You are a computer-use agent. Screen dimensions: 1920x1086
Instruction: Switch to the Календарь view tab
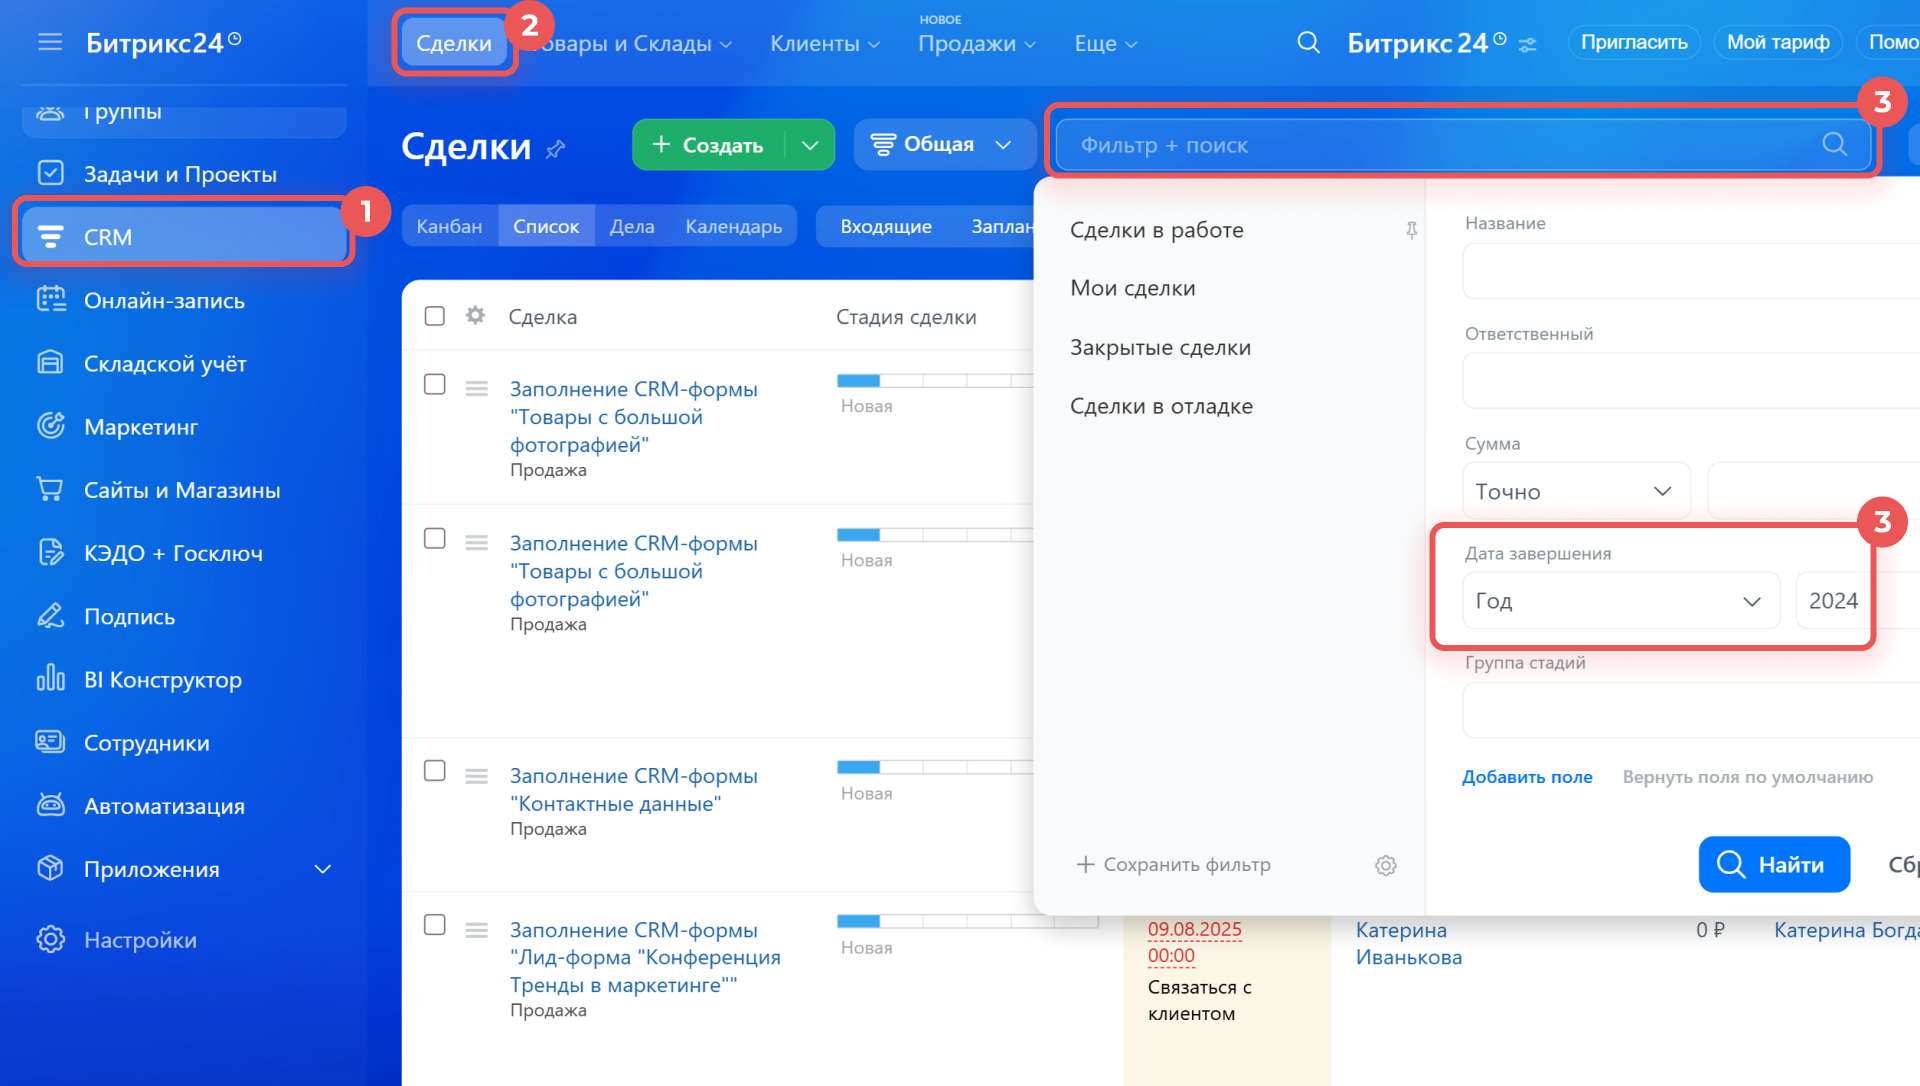[734, 226]
